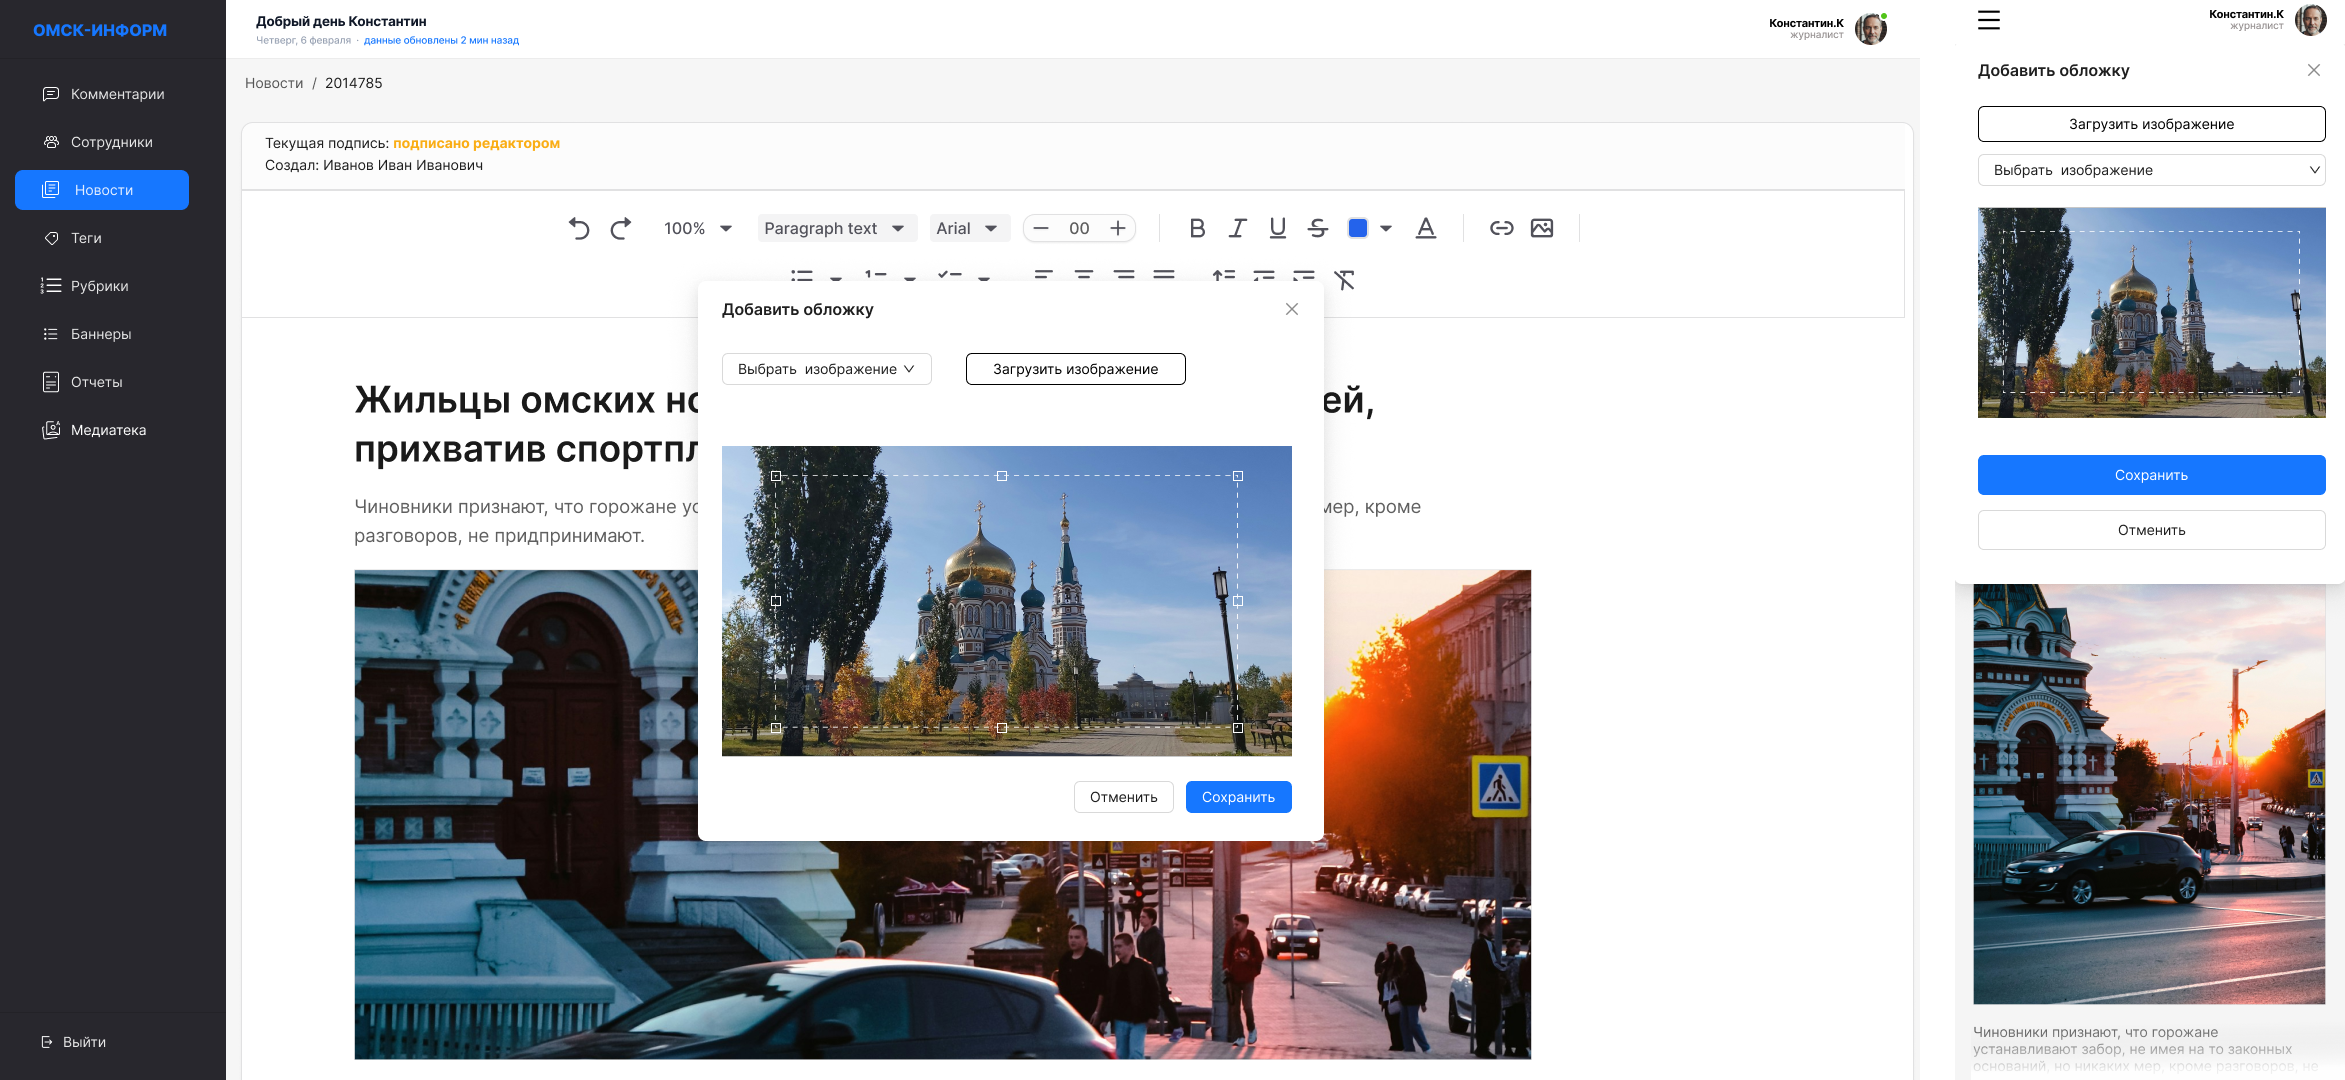Viewport: 2345px width, 1080px height.
Task: Select center alignment in the toolbar
Action: point(1085,278)
